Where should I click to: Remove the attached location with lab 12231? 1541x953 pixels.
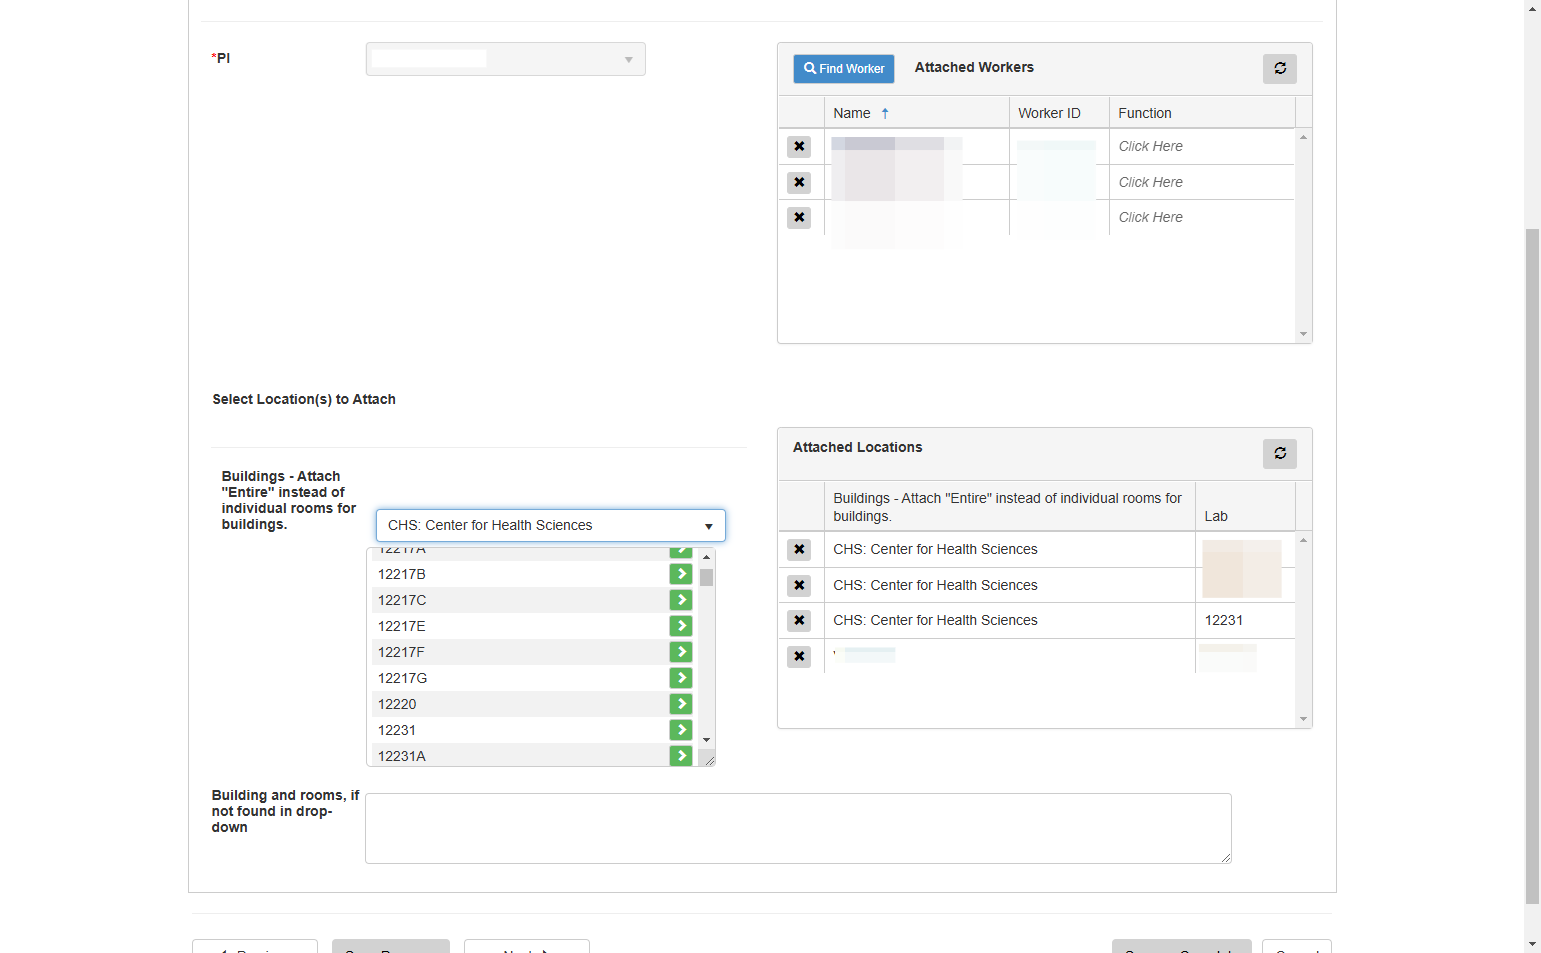798,620
